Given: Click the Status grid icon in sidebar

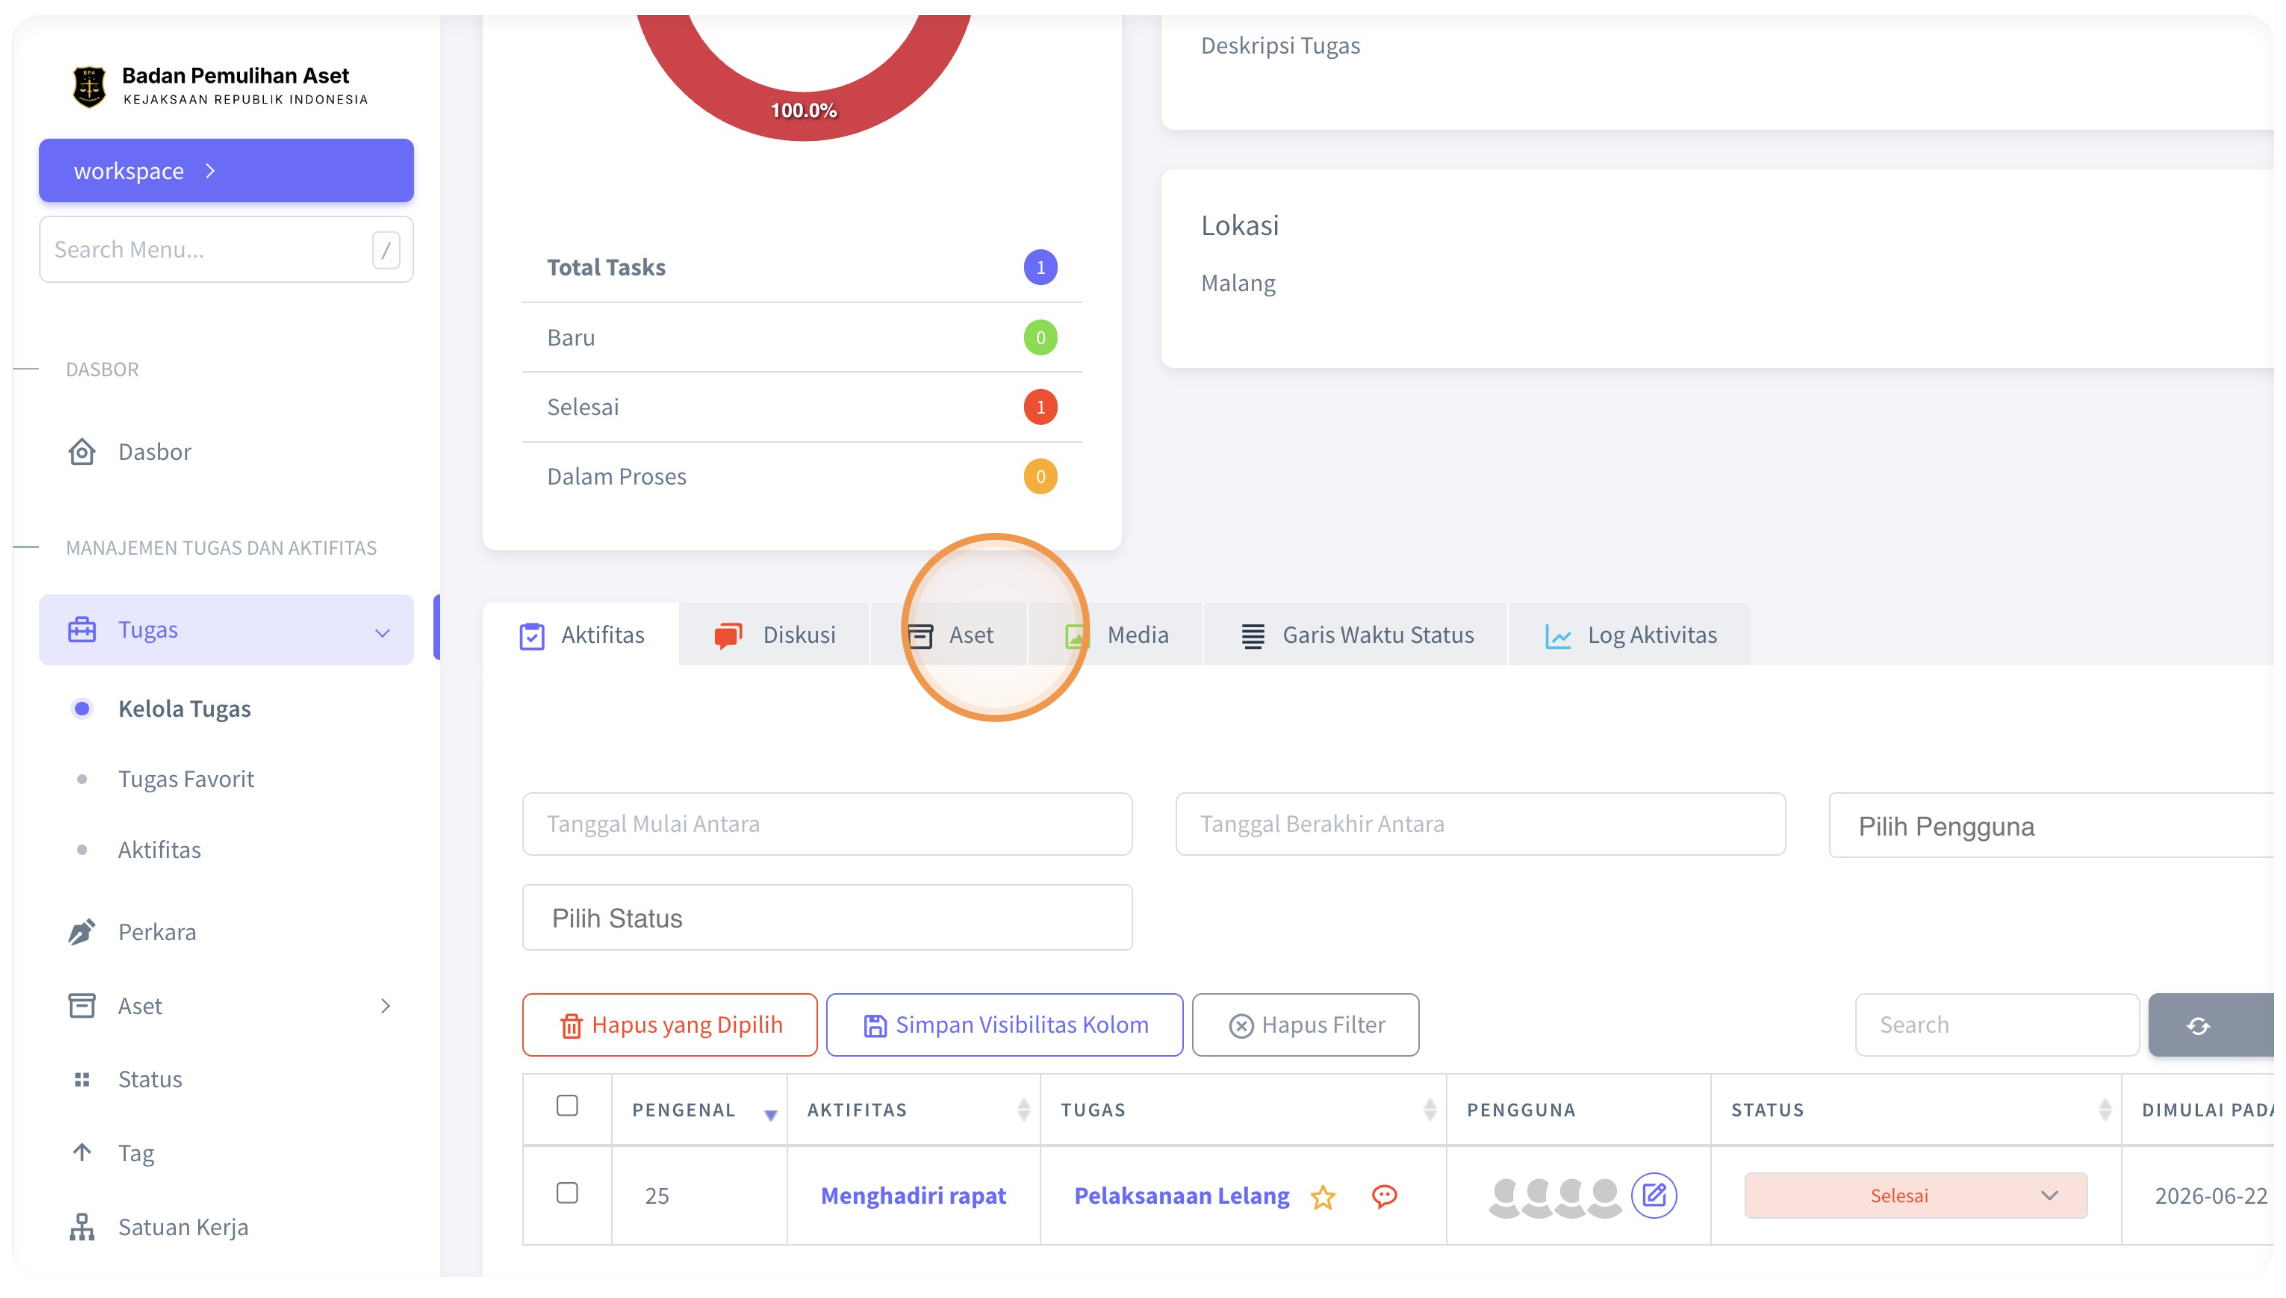Looking at the screenshot, I should click(82, 1079).
